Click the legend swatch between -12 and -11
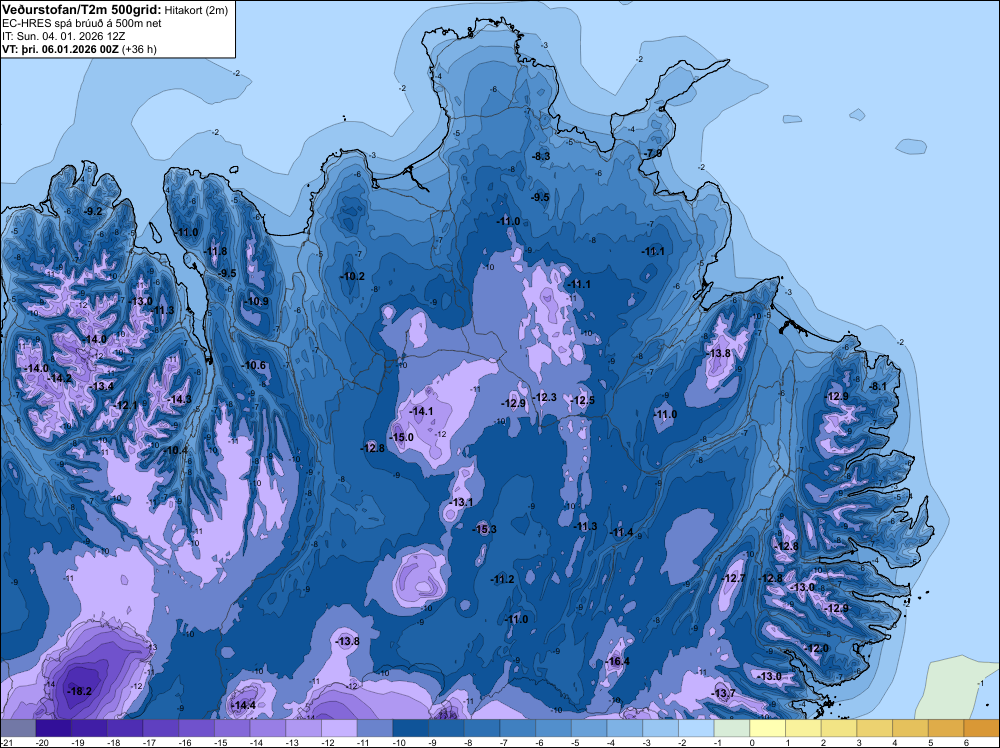 [339, 728]
